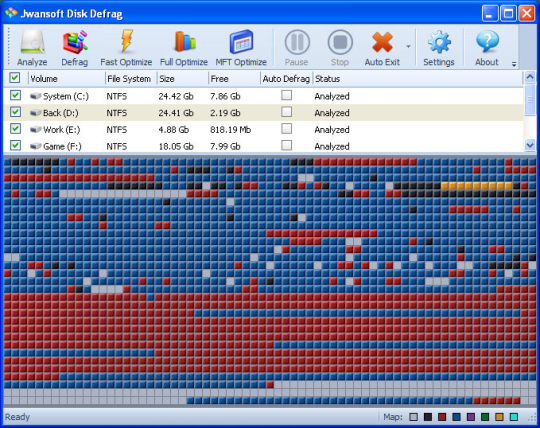
Task: Uncheck the Game (F:) volume checkbox
Action: 15,145
